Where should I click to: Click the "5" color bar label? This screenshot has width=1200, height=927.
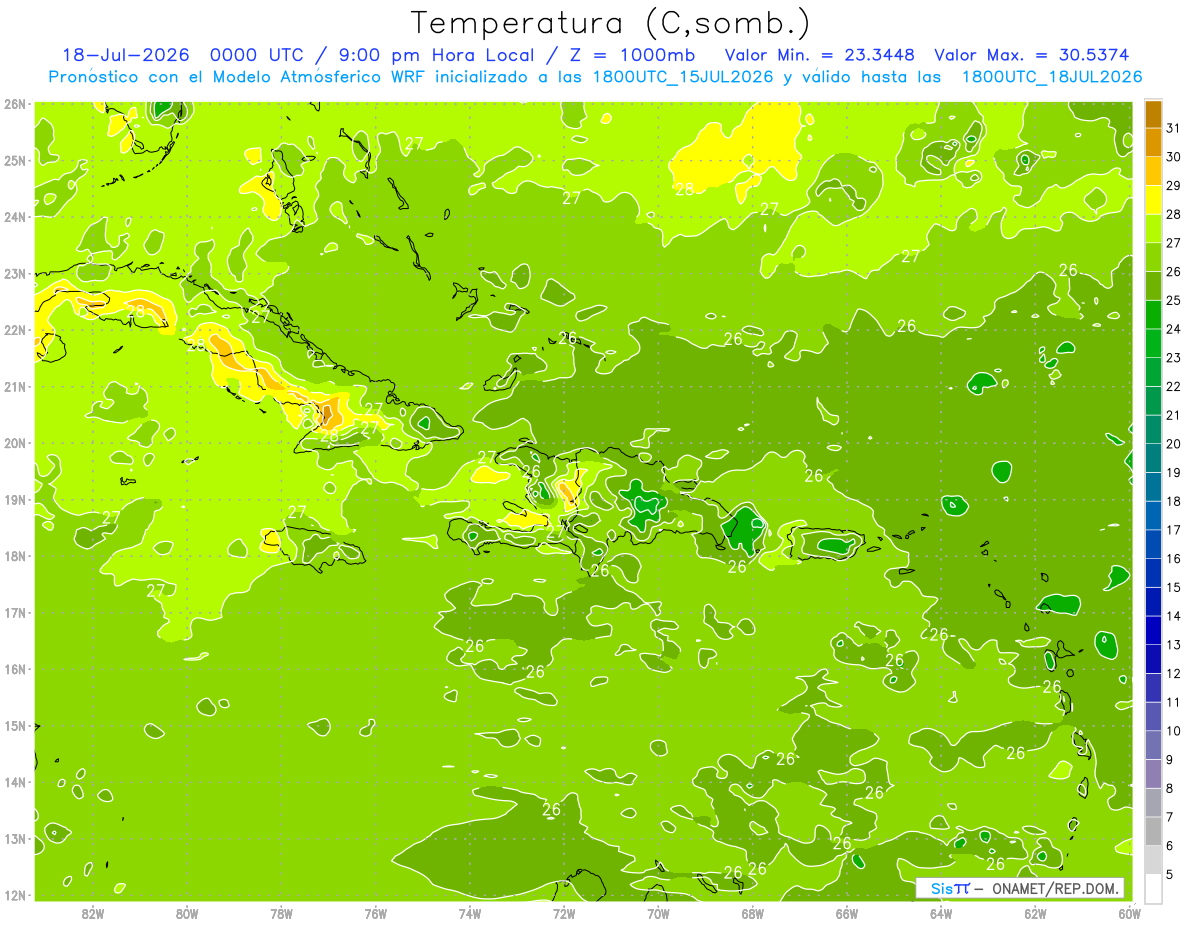pyautogui.click(x=1170, y=874)
